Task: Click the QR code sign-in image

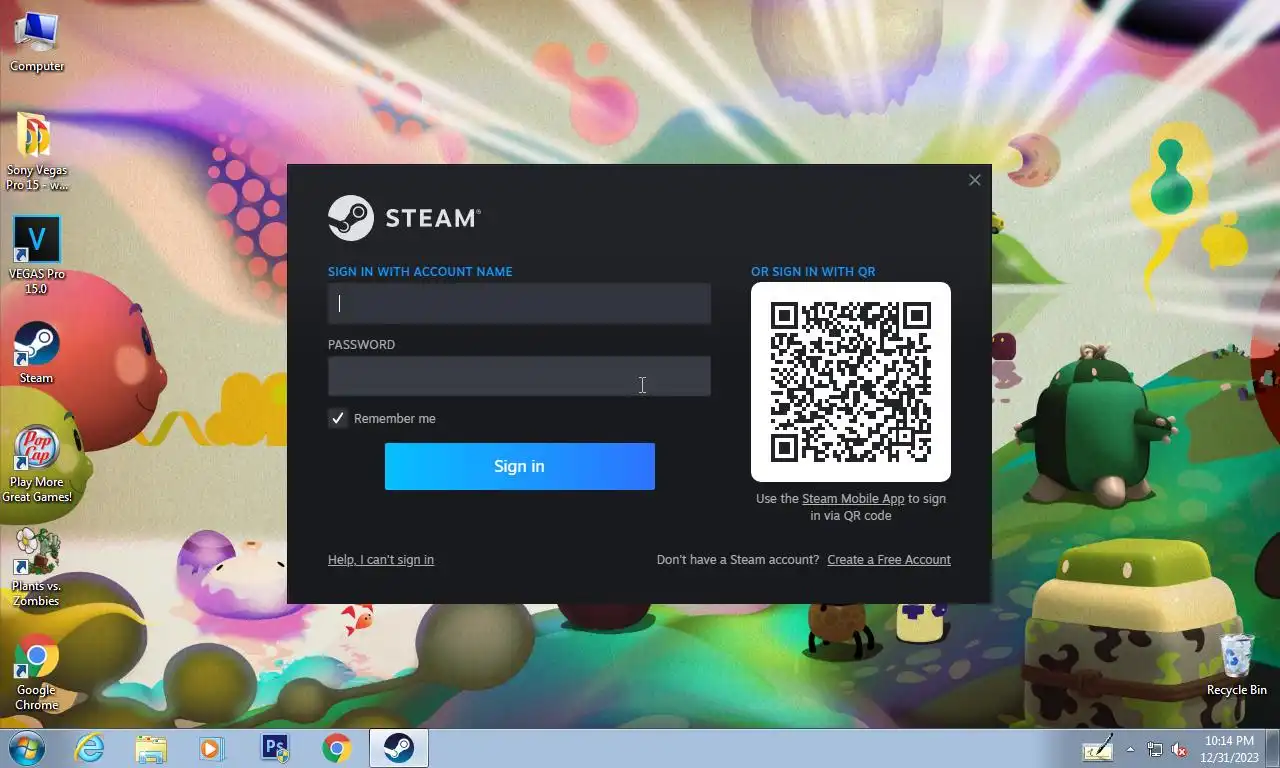Action: pyautogui.click(x=851, y=382)
